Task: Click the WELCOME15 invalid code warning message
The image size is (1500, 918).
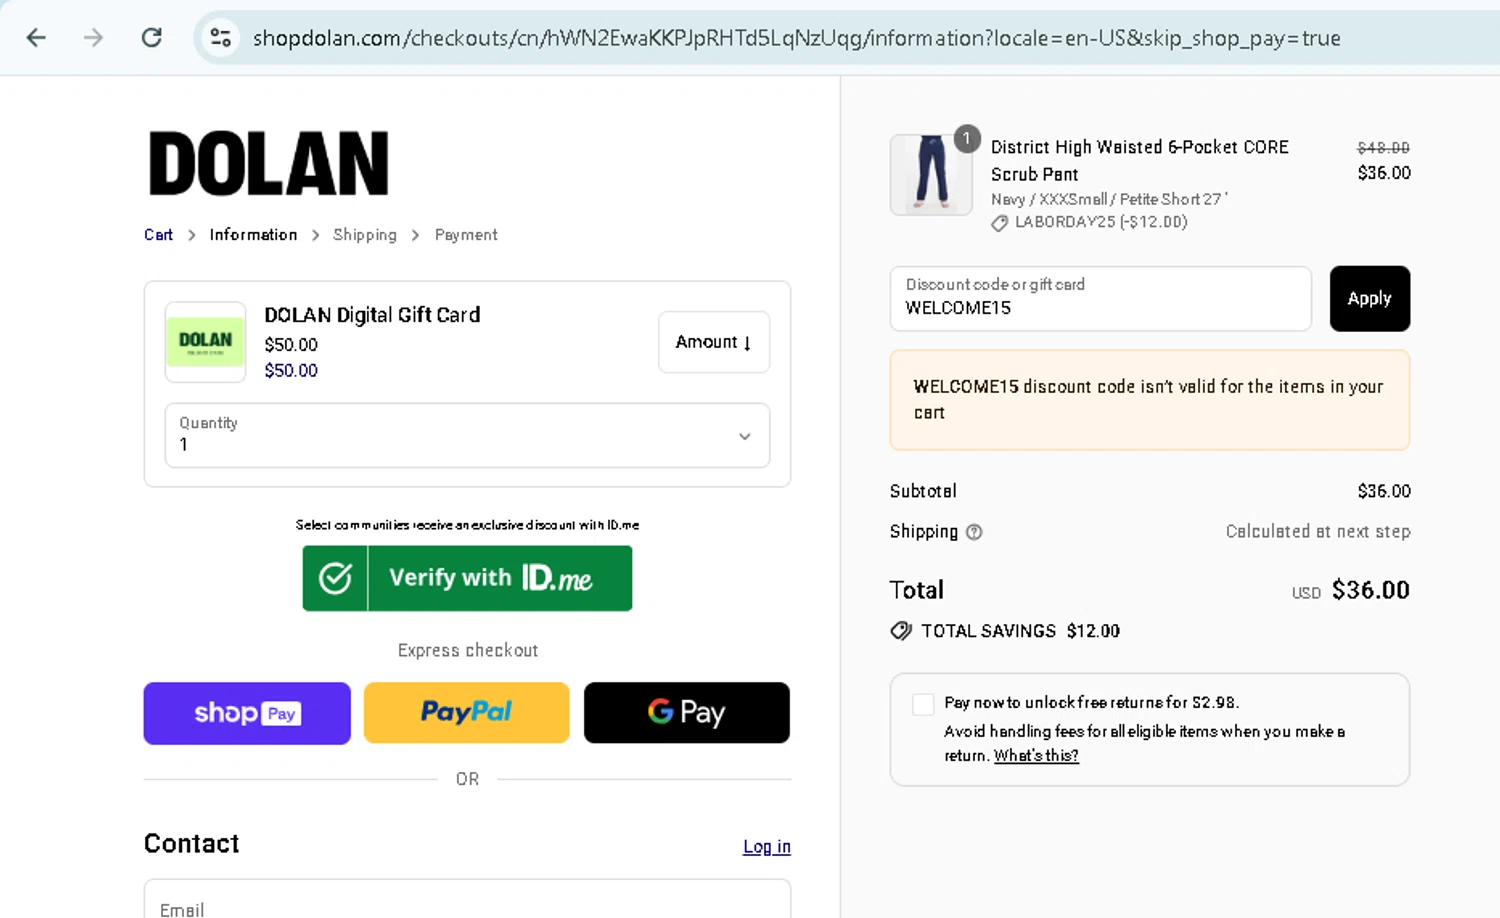Action: (1150, 400)
